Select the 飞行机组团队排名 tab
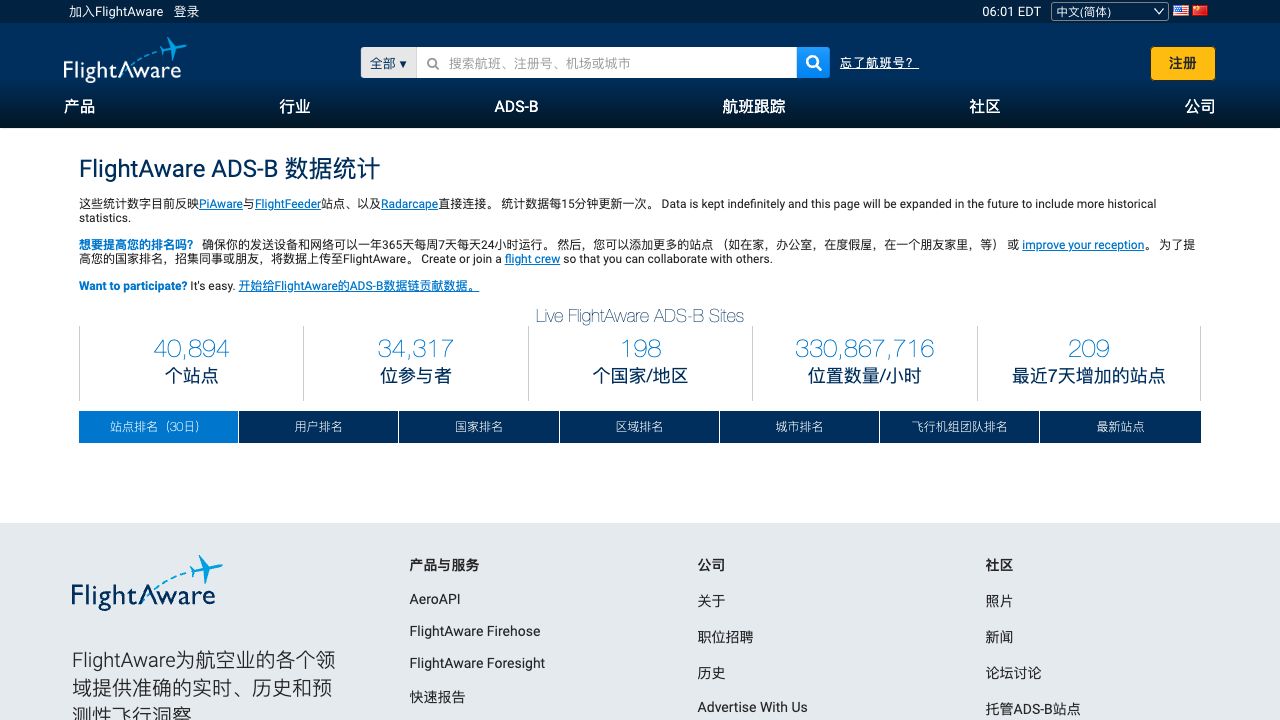 (959, 427)
